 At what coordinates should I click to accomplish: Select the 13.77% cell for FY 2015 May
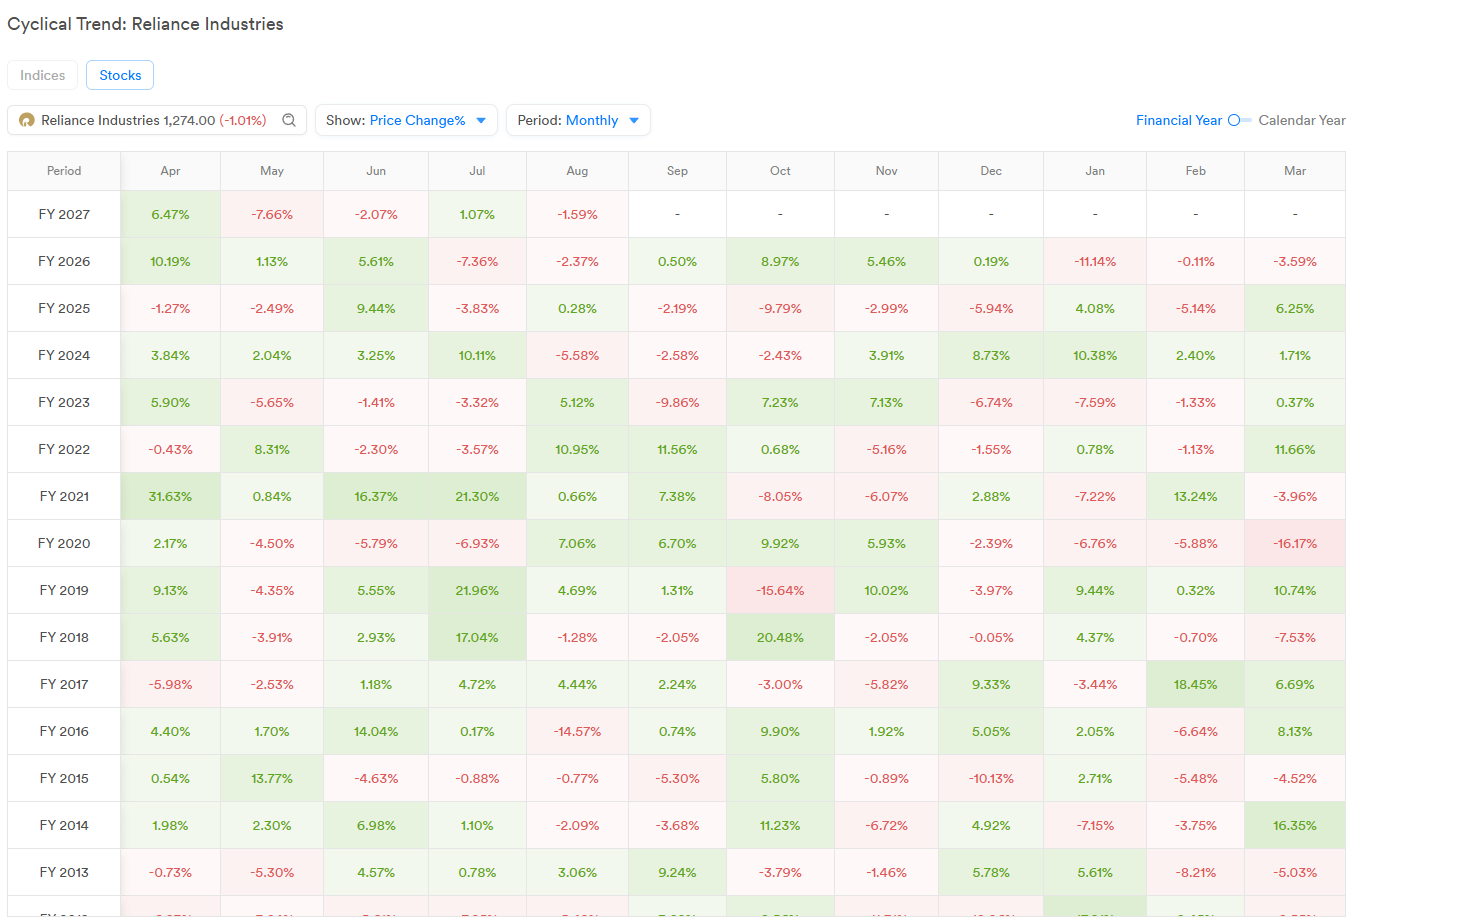(272, 778)
